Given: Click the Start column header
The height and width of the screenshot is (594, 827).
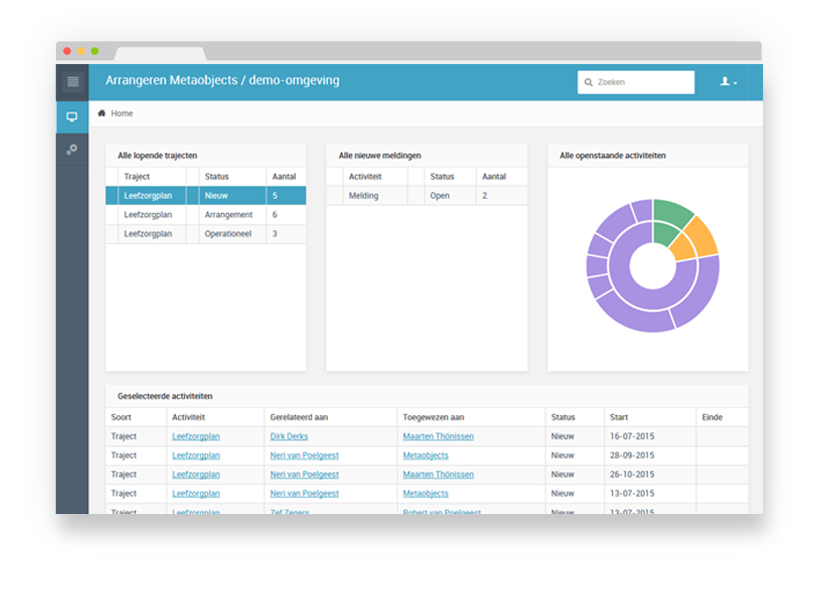Looking at the screenshot, I should coord(619,417).
